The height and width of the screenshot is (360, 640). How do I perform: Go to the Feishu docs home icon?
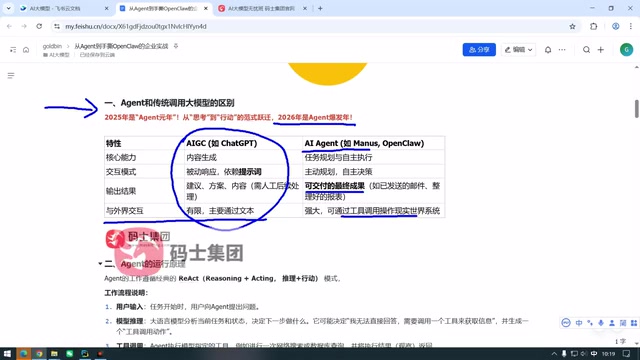[26, 50]
